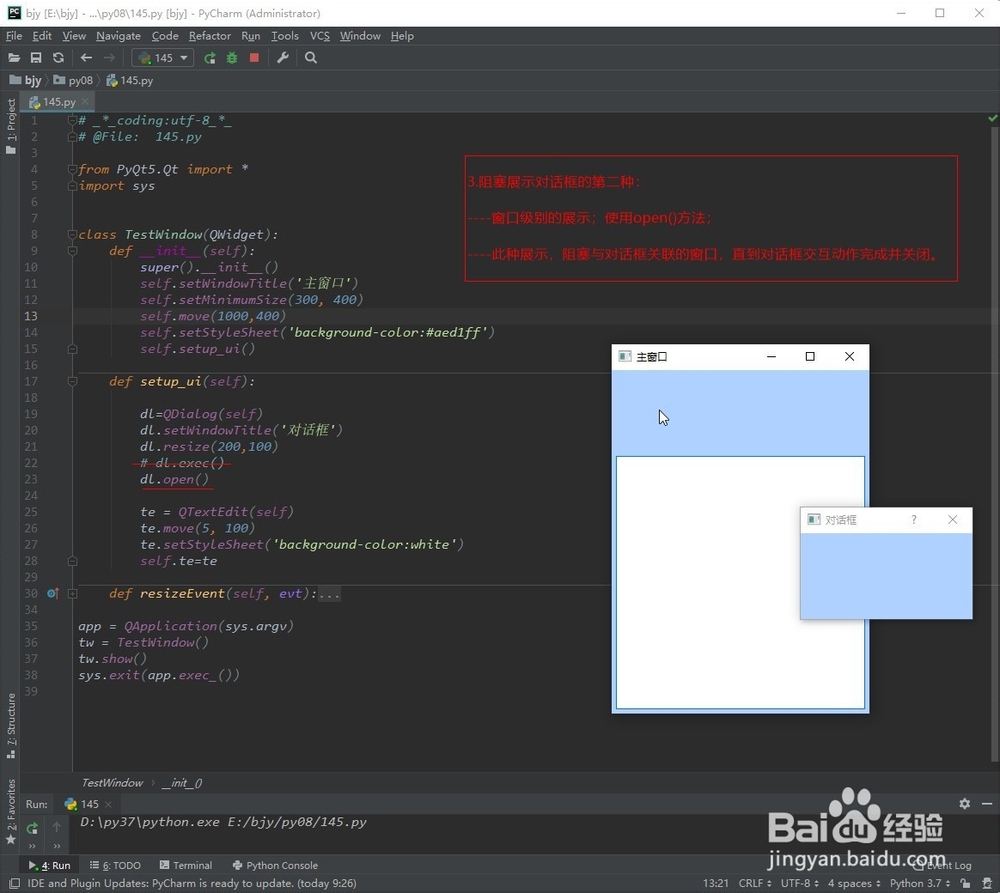Select the bjy breadcrumb folder
The image size is (1000, 893).
pos(26,80)
